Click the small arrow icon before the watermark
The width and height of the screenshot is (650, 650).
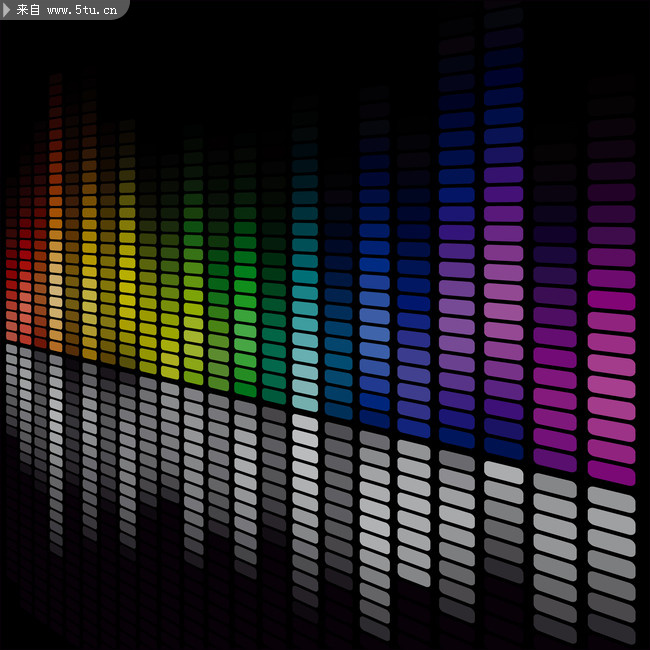(7, 10)
